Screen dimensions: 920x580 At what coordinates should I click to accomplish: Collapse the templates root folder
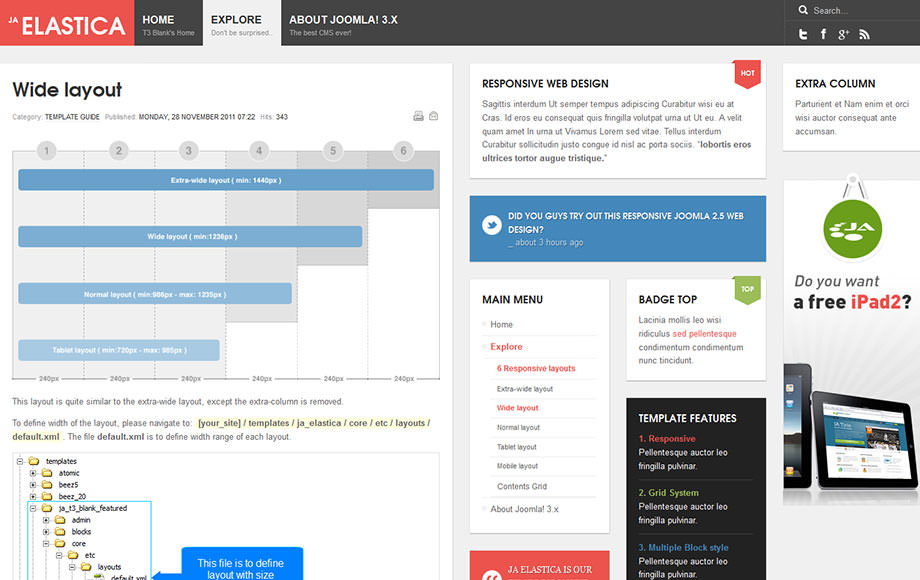20,461
